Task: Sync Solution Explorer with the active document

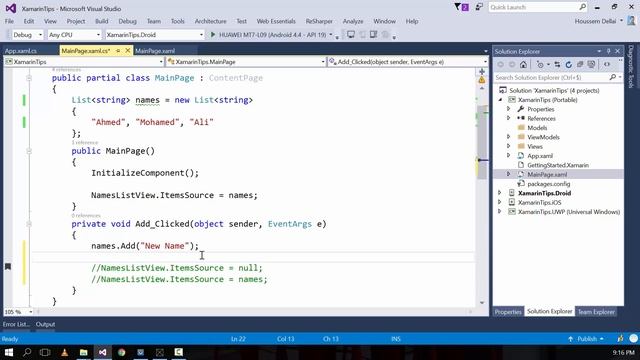Action: (557, 64)
